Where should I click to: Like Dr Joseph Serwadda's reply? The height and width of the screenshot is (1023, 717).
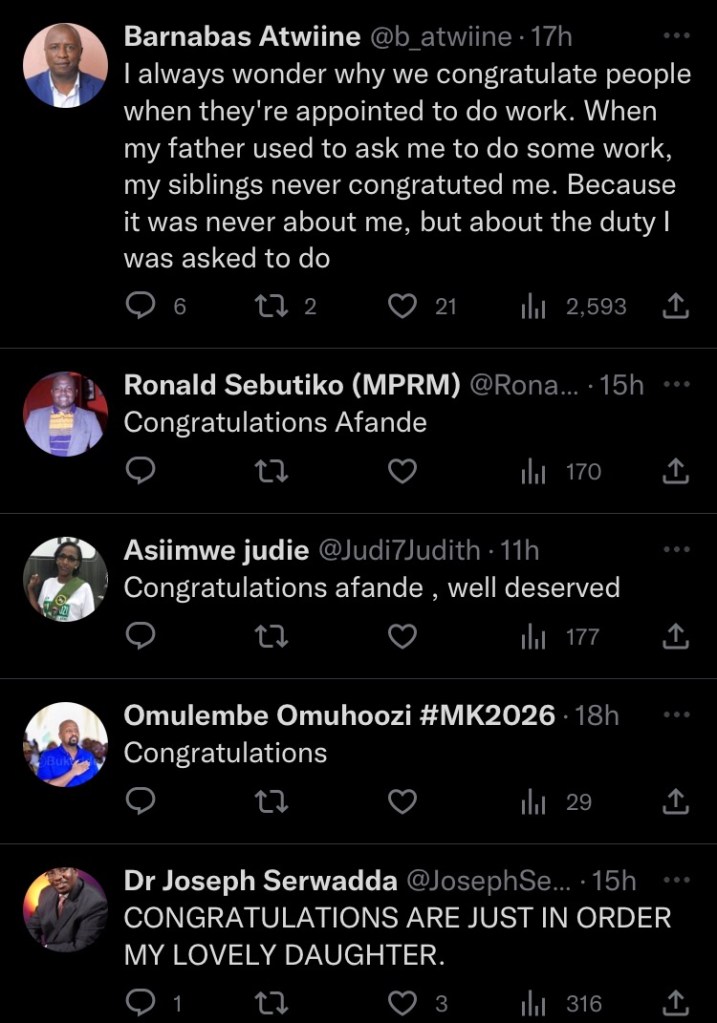pyautogui.click(x=402, y=1003)
